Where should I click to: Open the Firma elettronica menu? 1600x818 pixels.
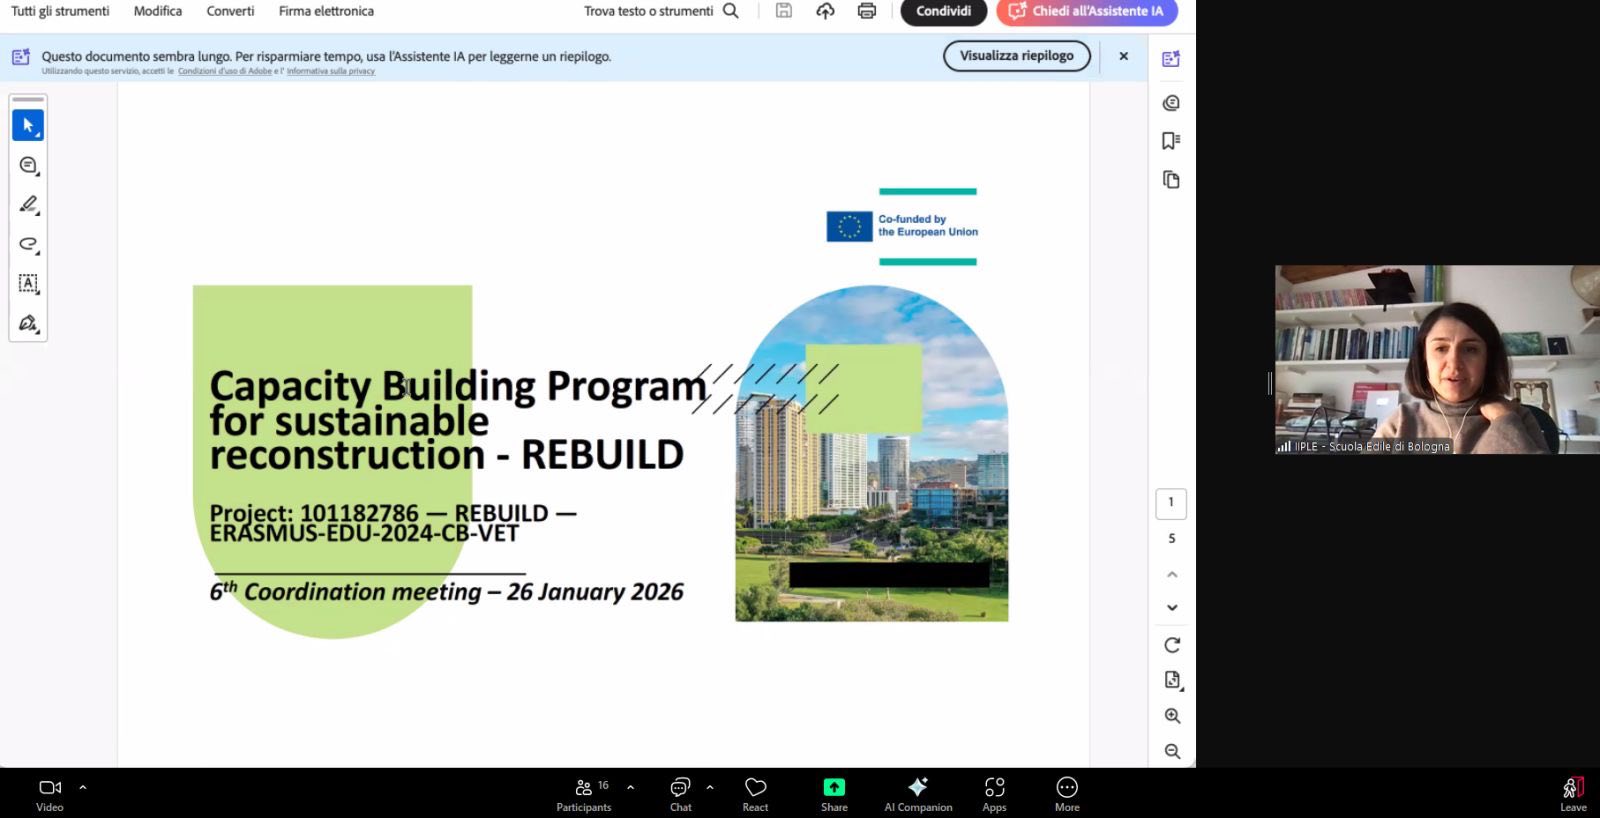(326, 11)
